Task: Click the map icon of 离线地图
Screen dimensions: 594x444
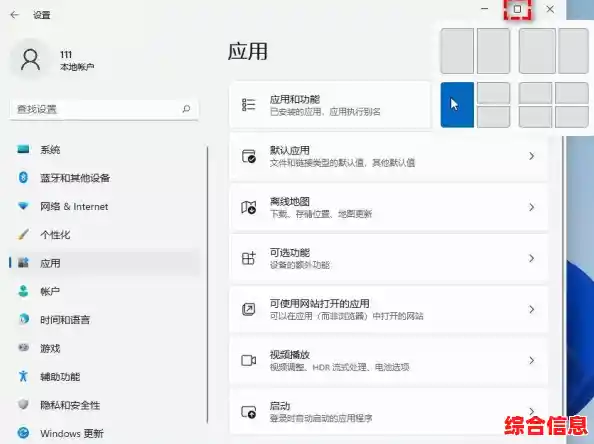Action: (249, 207)
